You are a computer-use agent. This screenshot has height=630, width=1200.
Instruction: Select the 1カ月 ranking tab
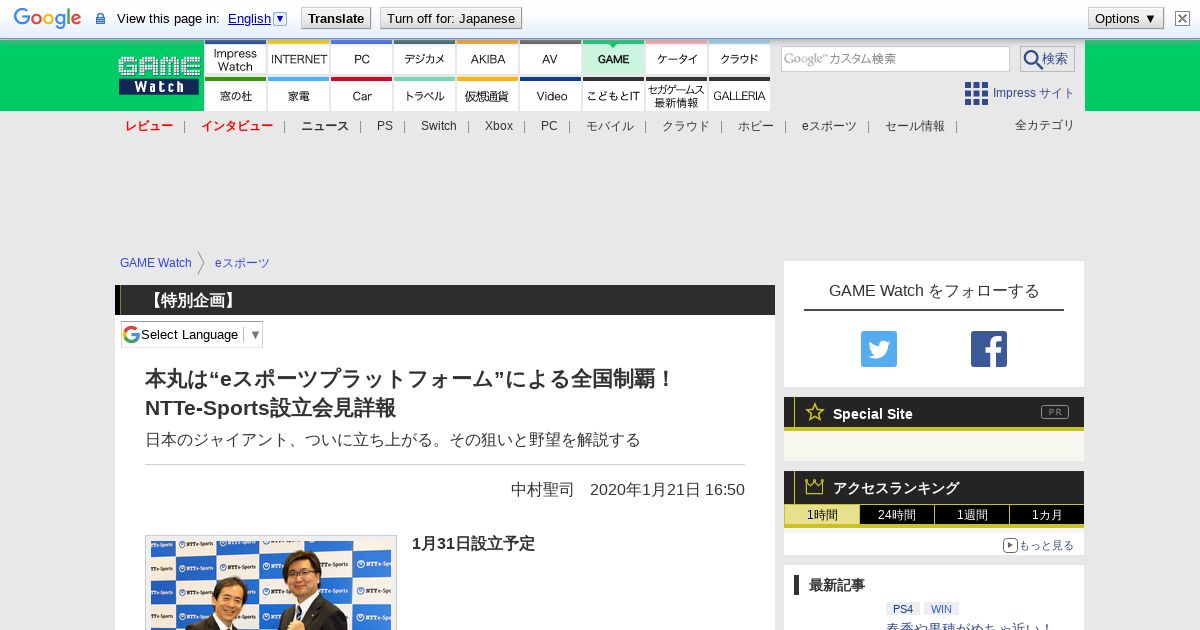[x=1047, y=515]
